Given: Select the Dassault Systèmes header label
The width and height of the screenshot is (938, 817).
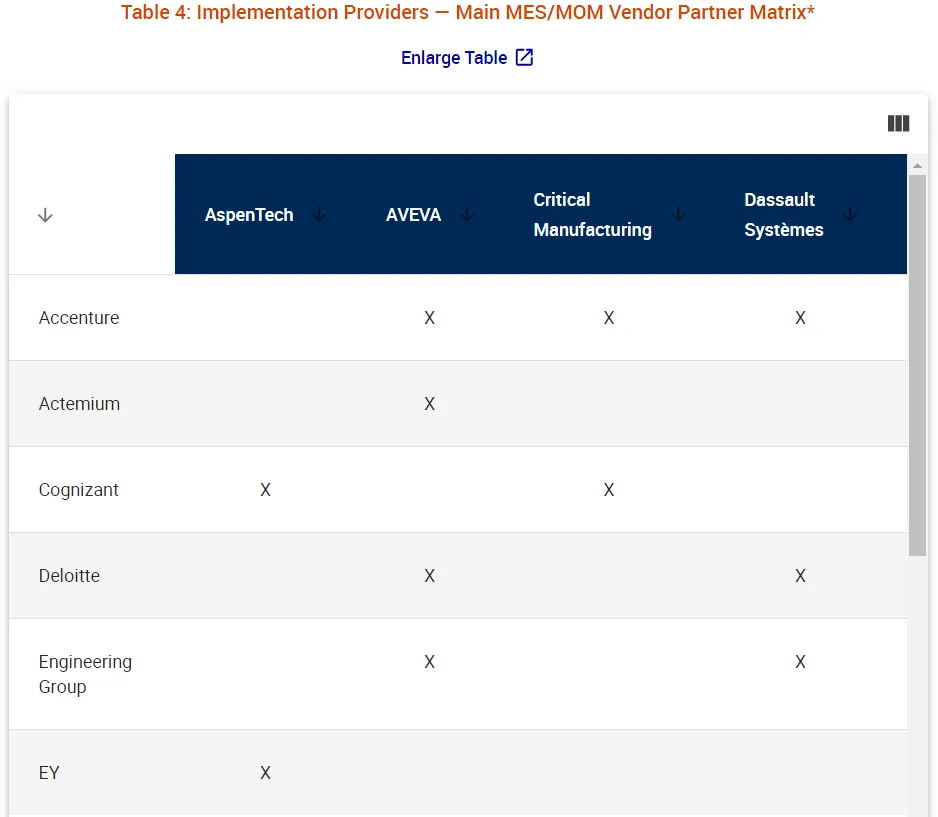Looking at the screenshot, I should [x=784, y=215].
